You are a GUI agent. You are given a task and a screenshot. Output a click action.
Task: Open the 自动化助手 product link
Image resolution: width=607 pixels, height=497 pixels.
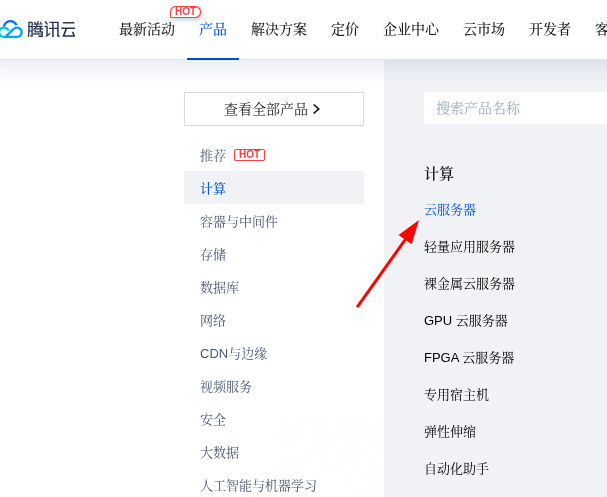(456, 469)
